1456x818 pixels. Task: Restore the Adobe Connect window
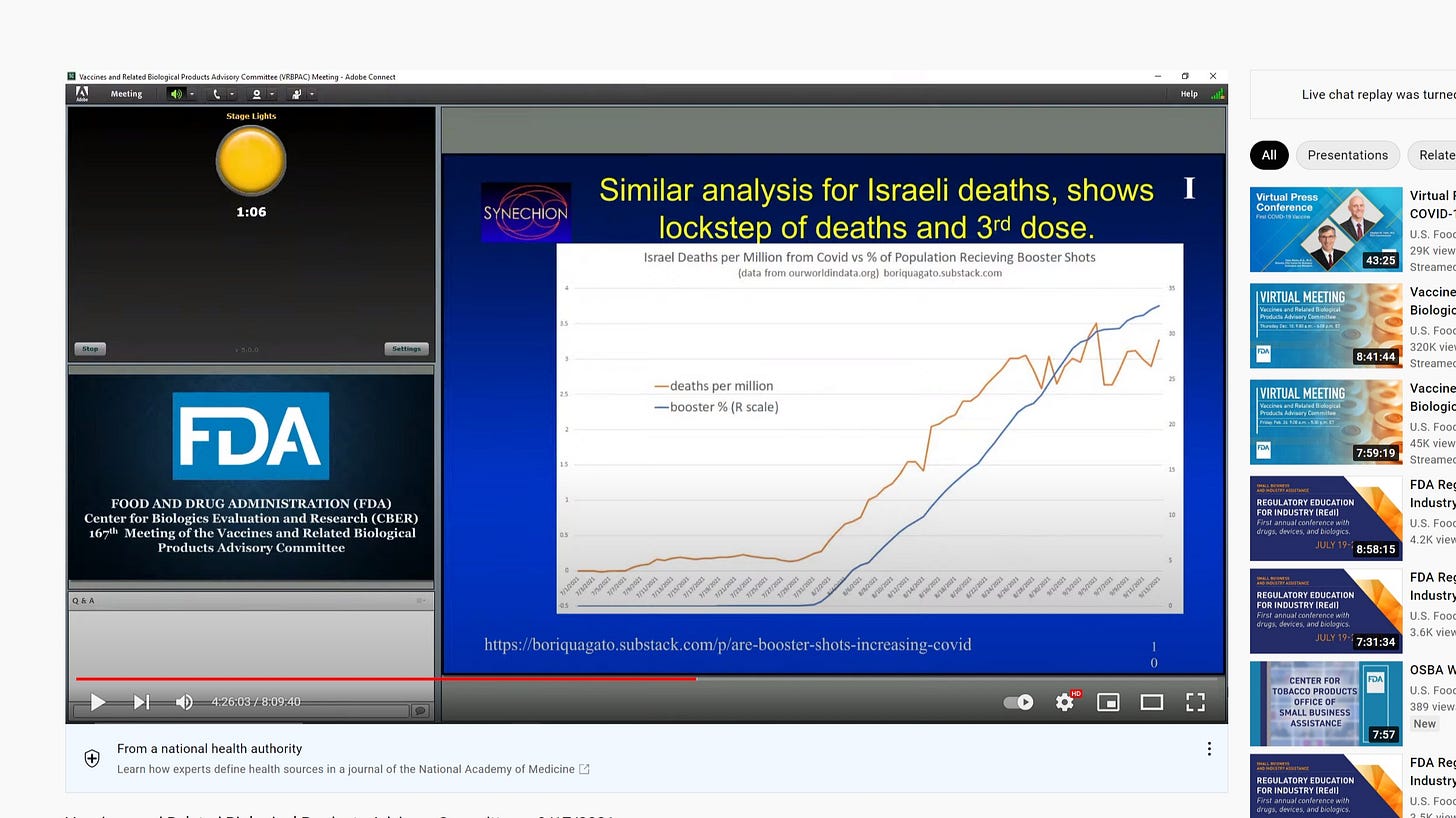point(1185,76)
